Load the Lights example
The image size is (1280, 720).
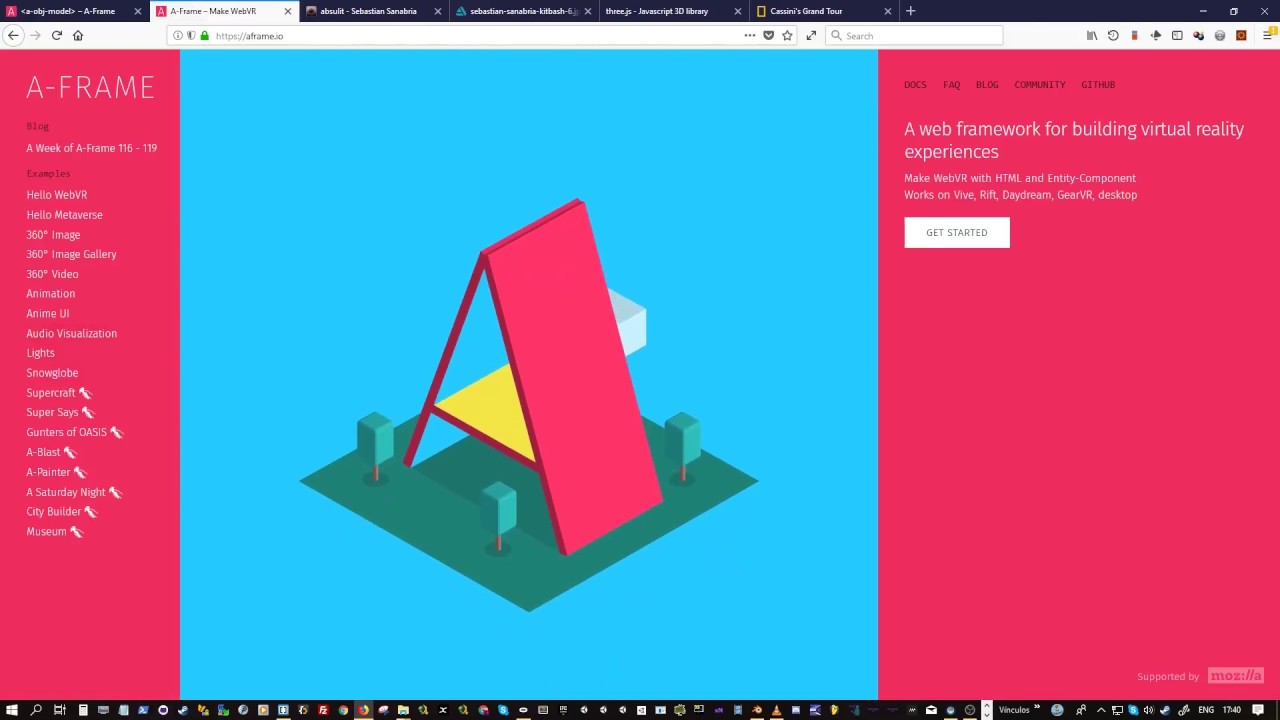(x=41, y=353)
